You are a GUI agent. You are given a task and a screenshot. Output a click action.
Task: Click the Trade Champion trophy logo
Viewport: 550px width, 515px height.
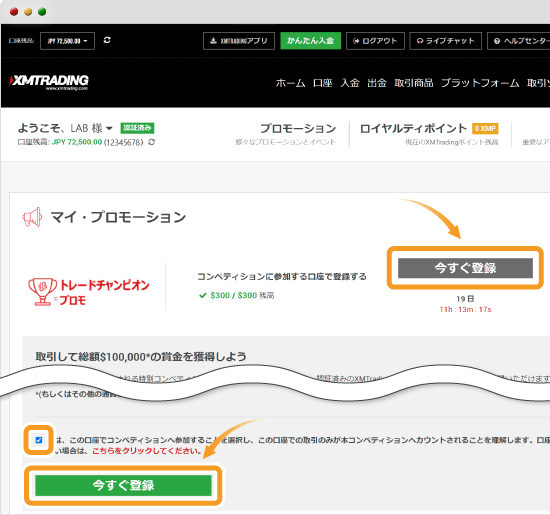coord(89,292)
